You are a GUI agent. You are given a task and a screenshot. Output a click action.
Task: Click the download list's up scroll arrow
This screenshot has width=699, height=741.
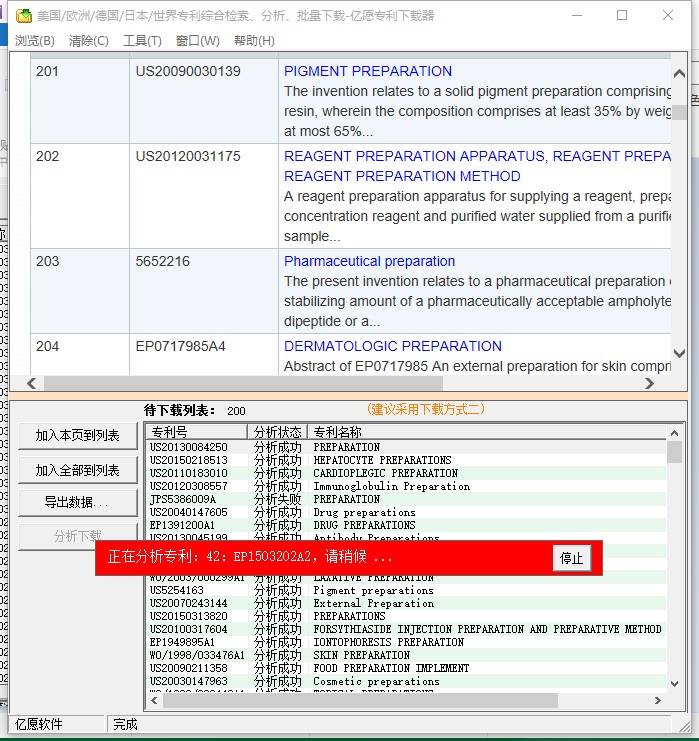[x=674, y=433]
